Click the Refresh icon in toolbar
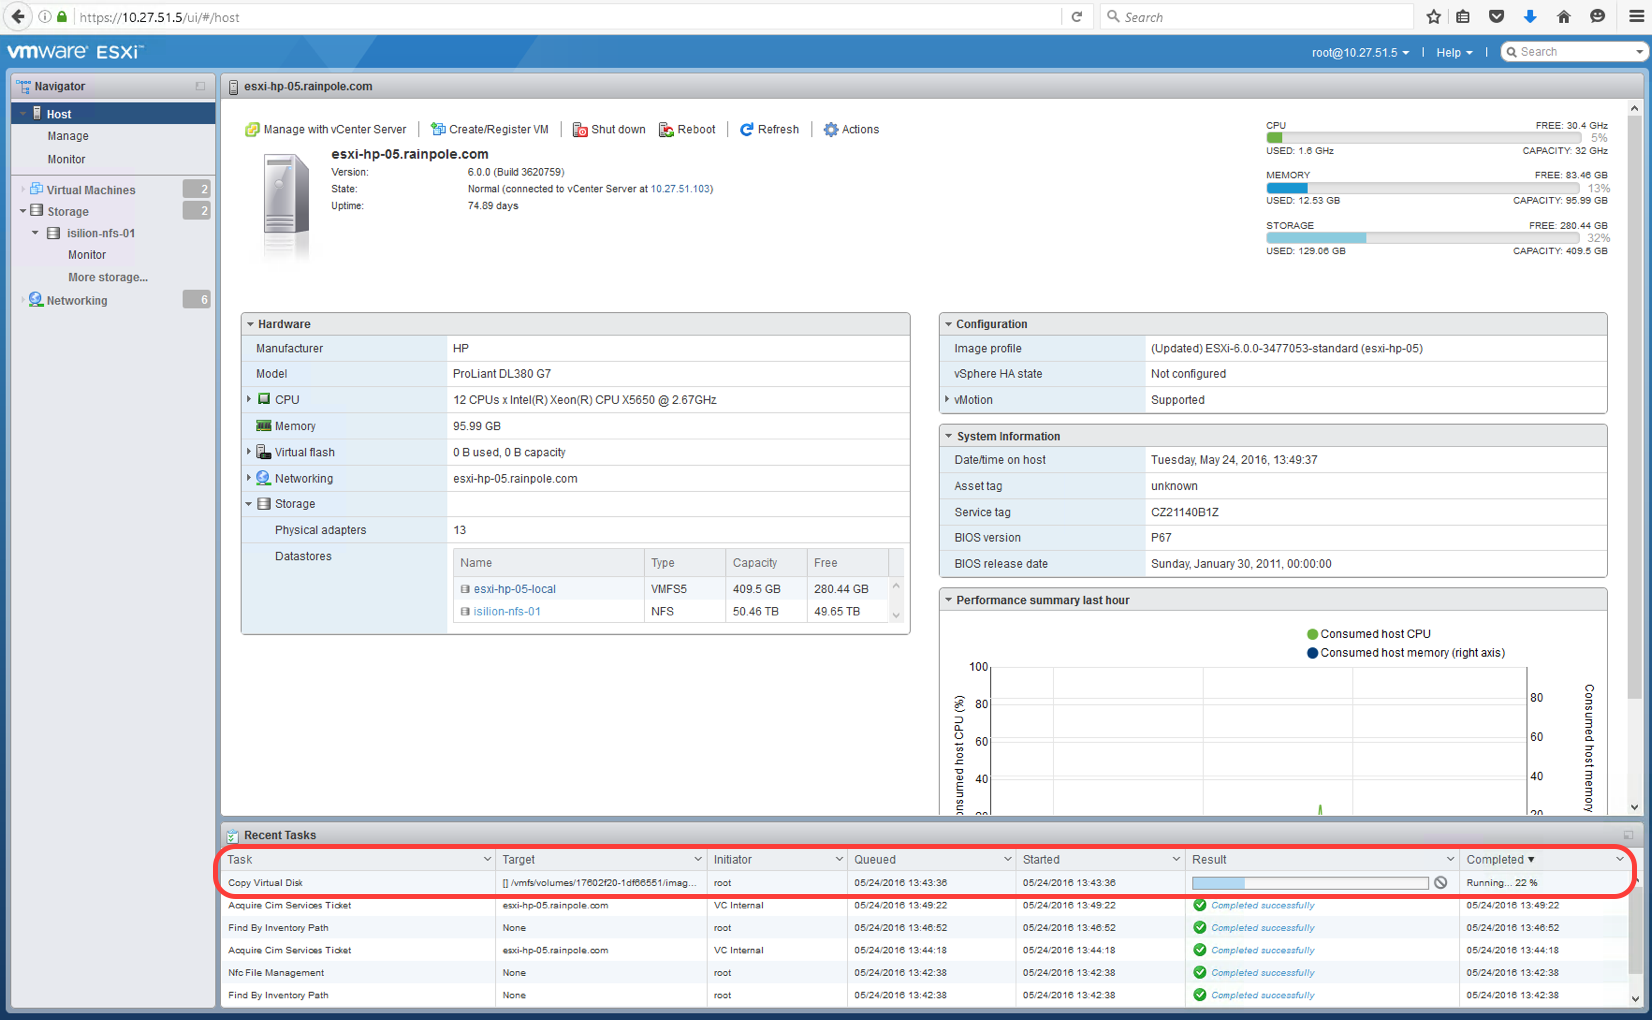This screenshot has width=1652, height=1020. [746, 130]
